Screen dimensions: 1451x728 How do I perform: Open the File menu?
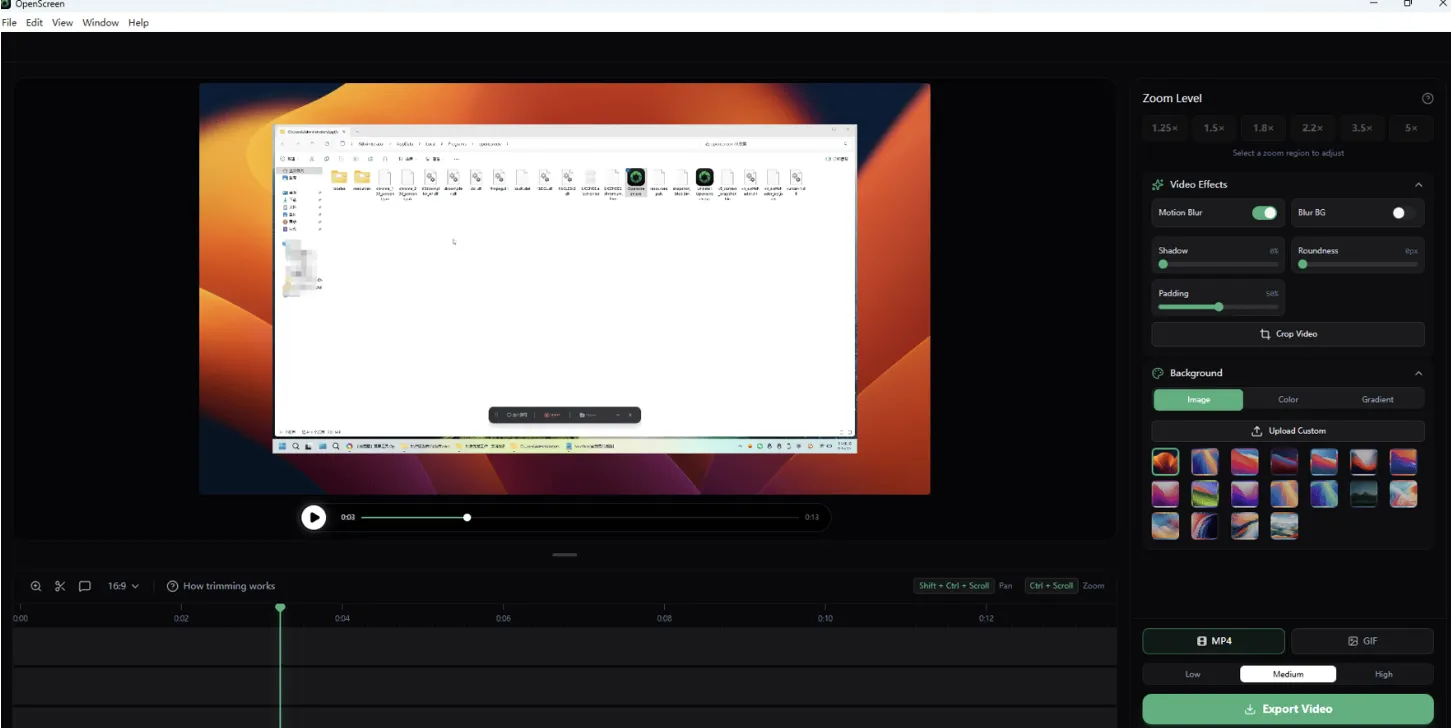(x=9, y=22)
